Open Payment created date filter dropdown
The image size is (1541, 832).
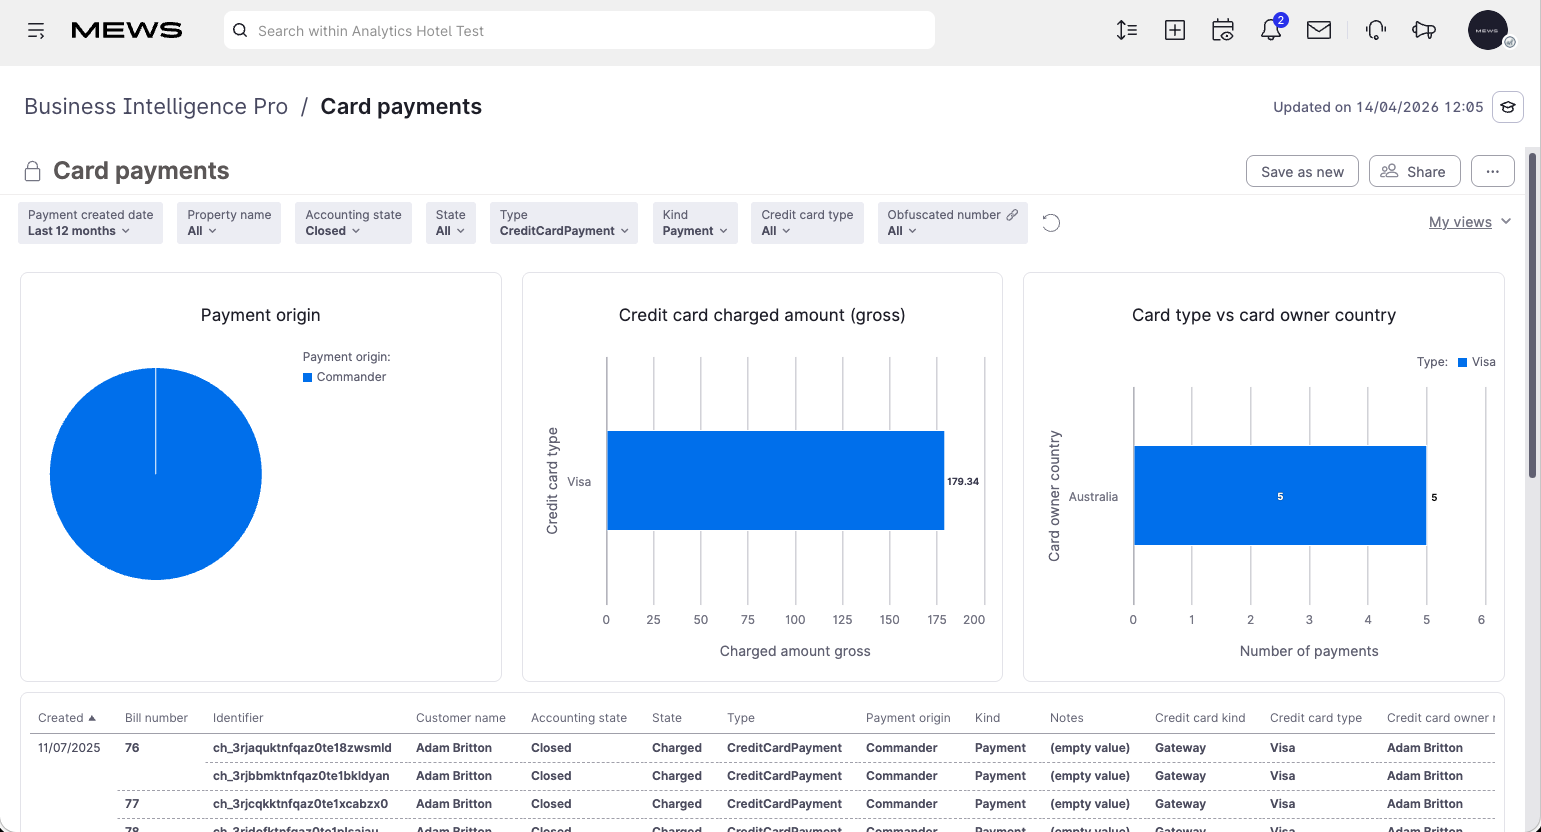pos(90,223)
